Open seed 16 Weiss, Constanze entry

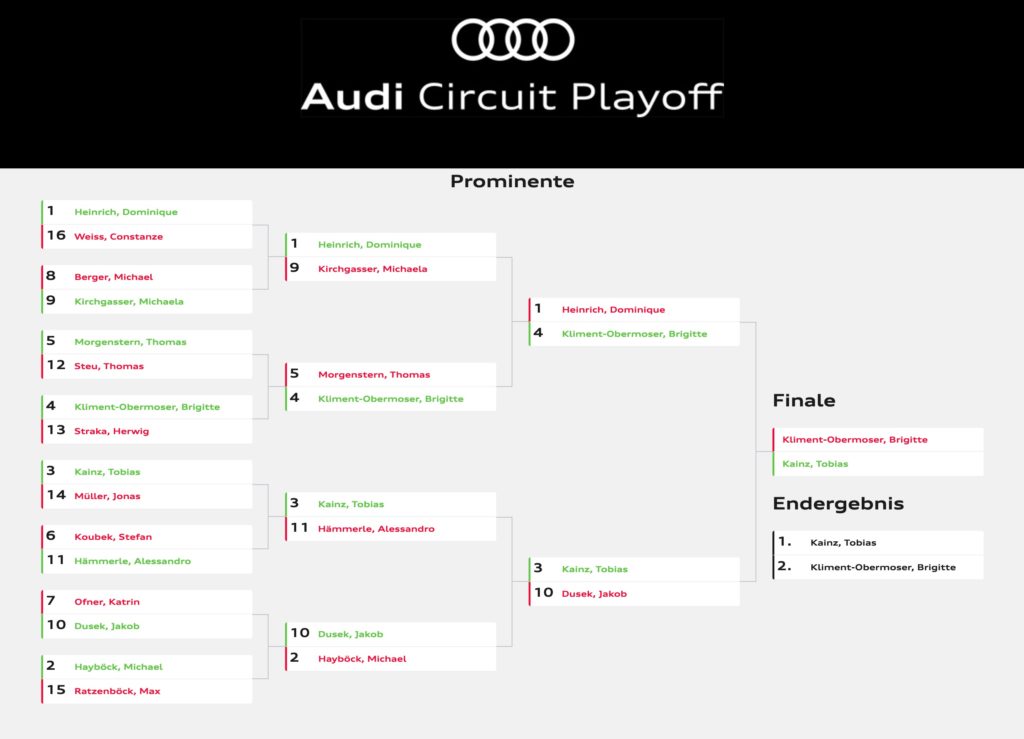[118, 237]
